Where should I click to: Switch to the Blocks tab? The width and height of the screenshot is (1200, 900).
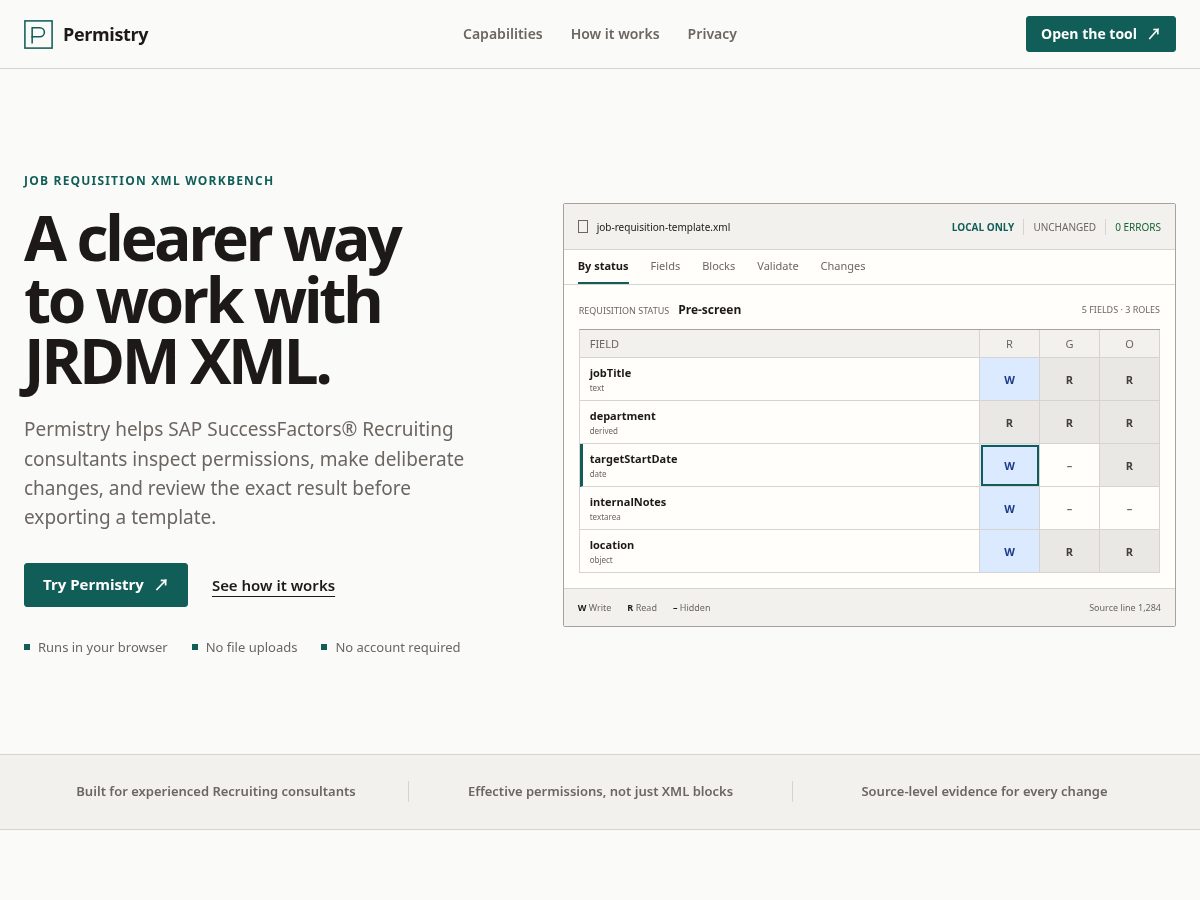[x=718, y=266]
